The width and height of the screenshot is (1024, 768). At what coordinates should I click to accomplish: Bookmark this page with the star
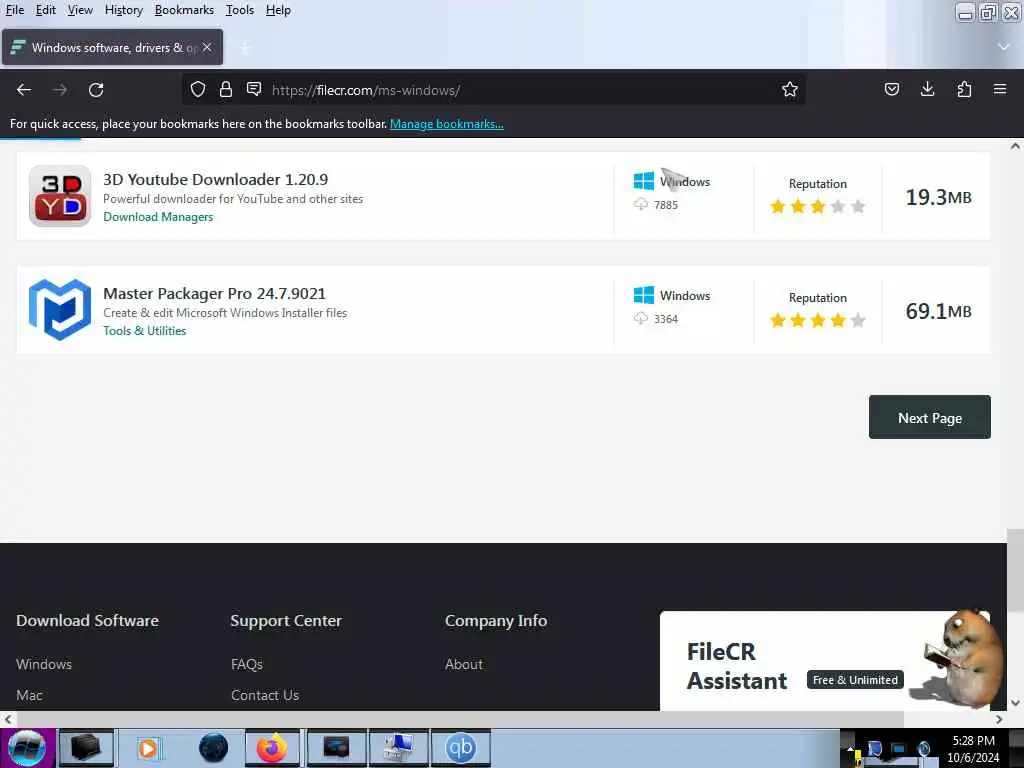pos(790,89)
